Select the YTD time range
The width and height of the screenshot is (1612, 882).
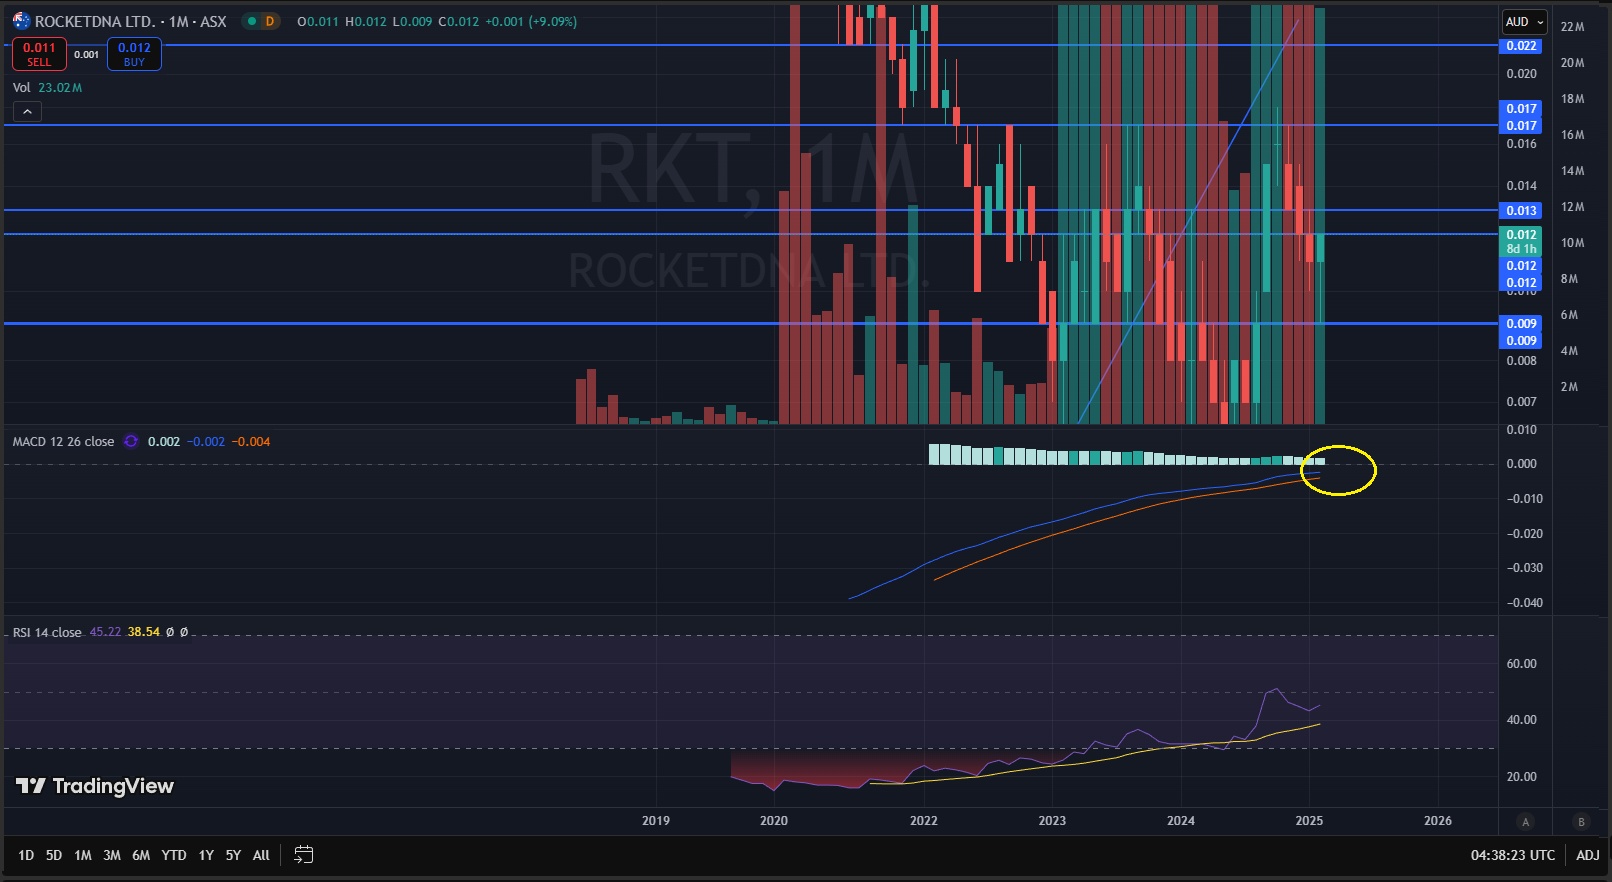[174, 855]
